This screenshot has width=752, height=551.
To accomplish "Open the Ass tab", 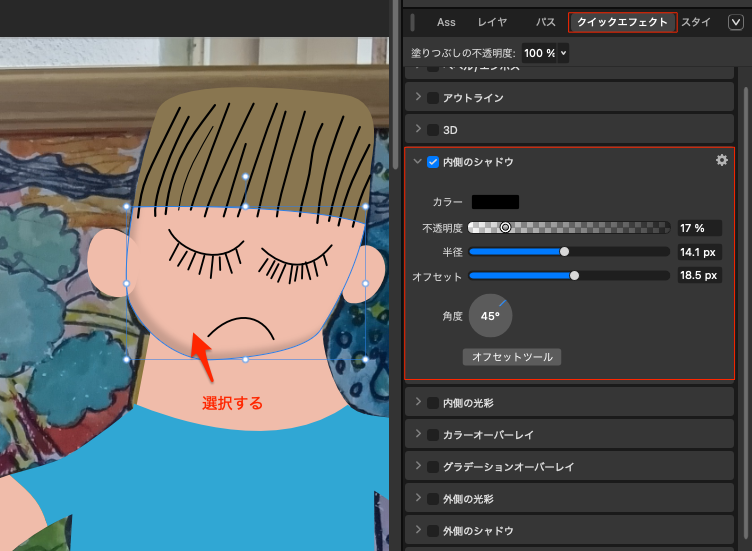I will tap(446, 22).
